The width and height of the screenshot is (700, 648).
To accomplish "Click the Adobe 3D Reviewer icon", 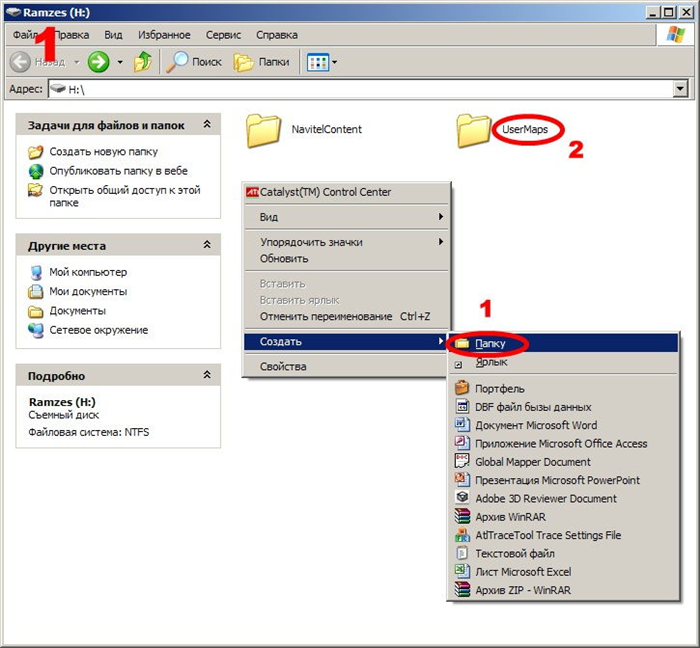I will 462,497.
